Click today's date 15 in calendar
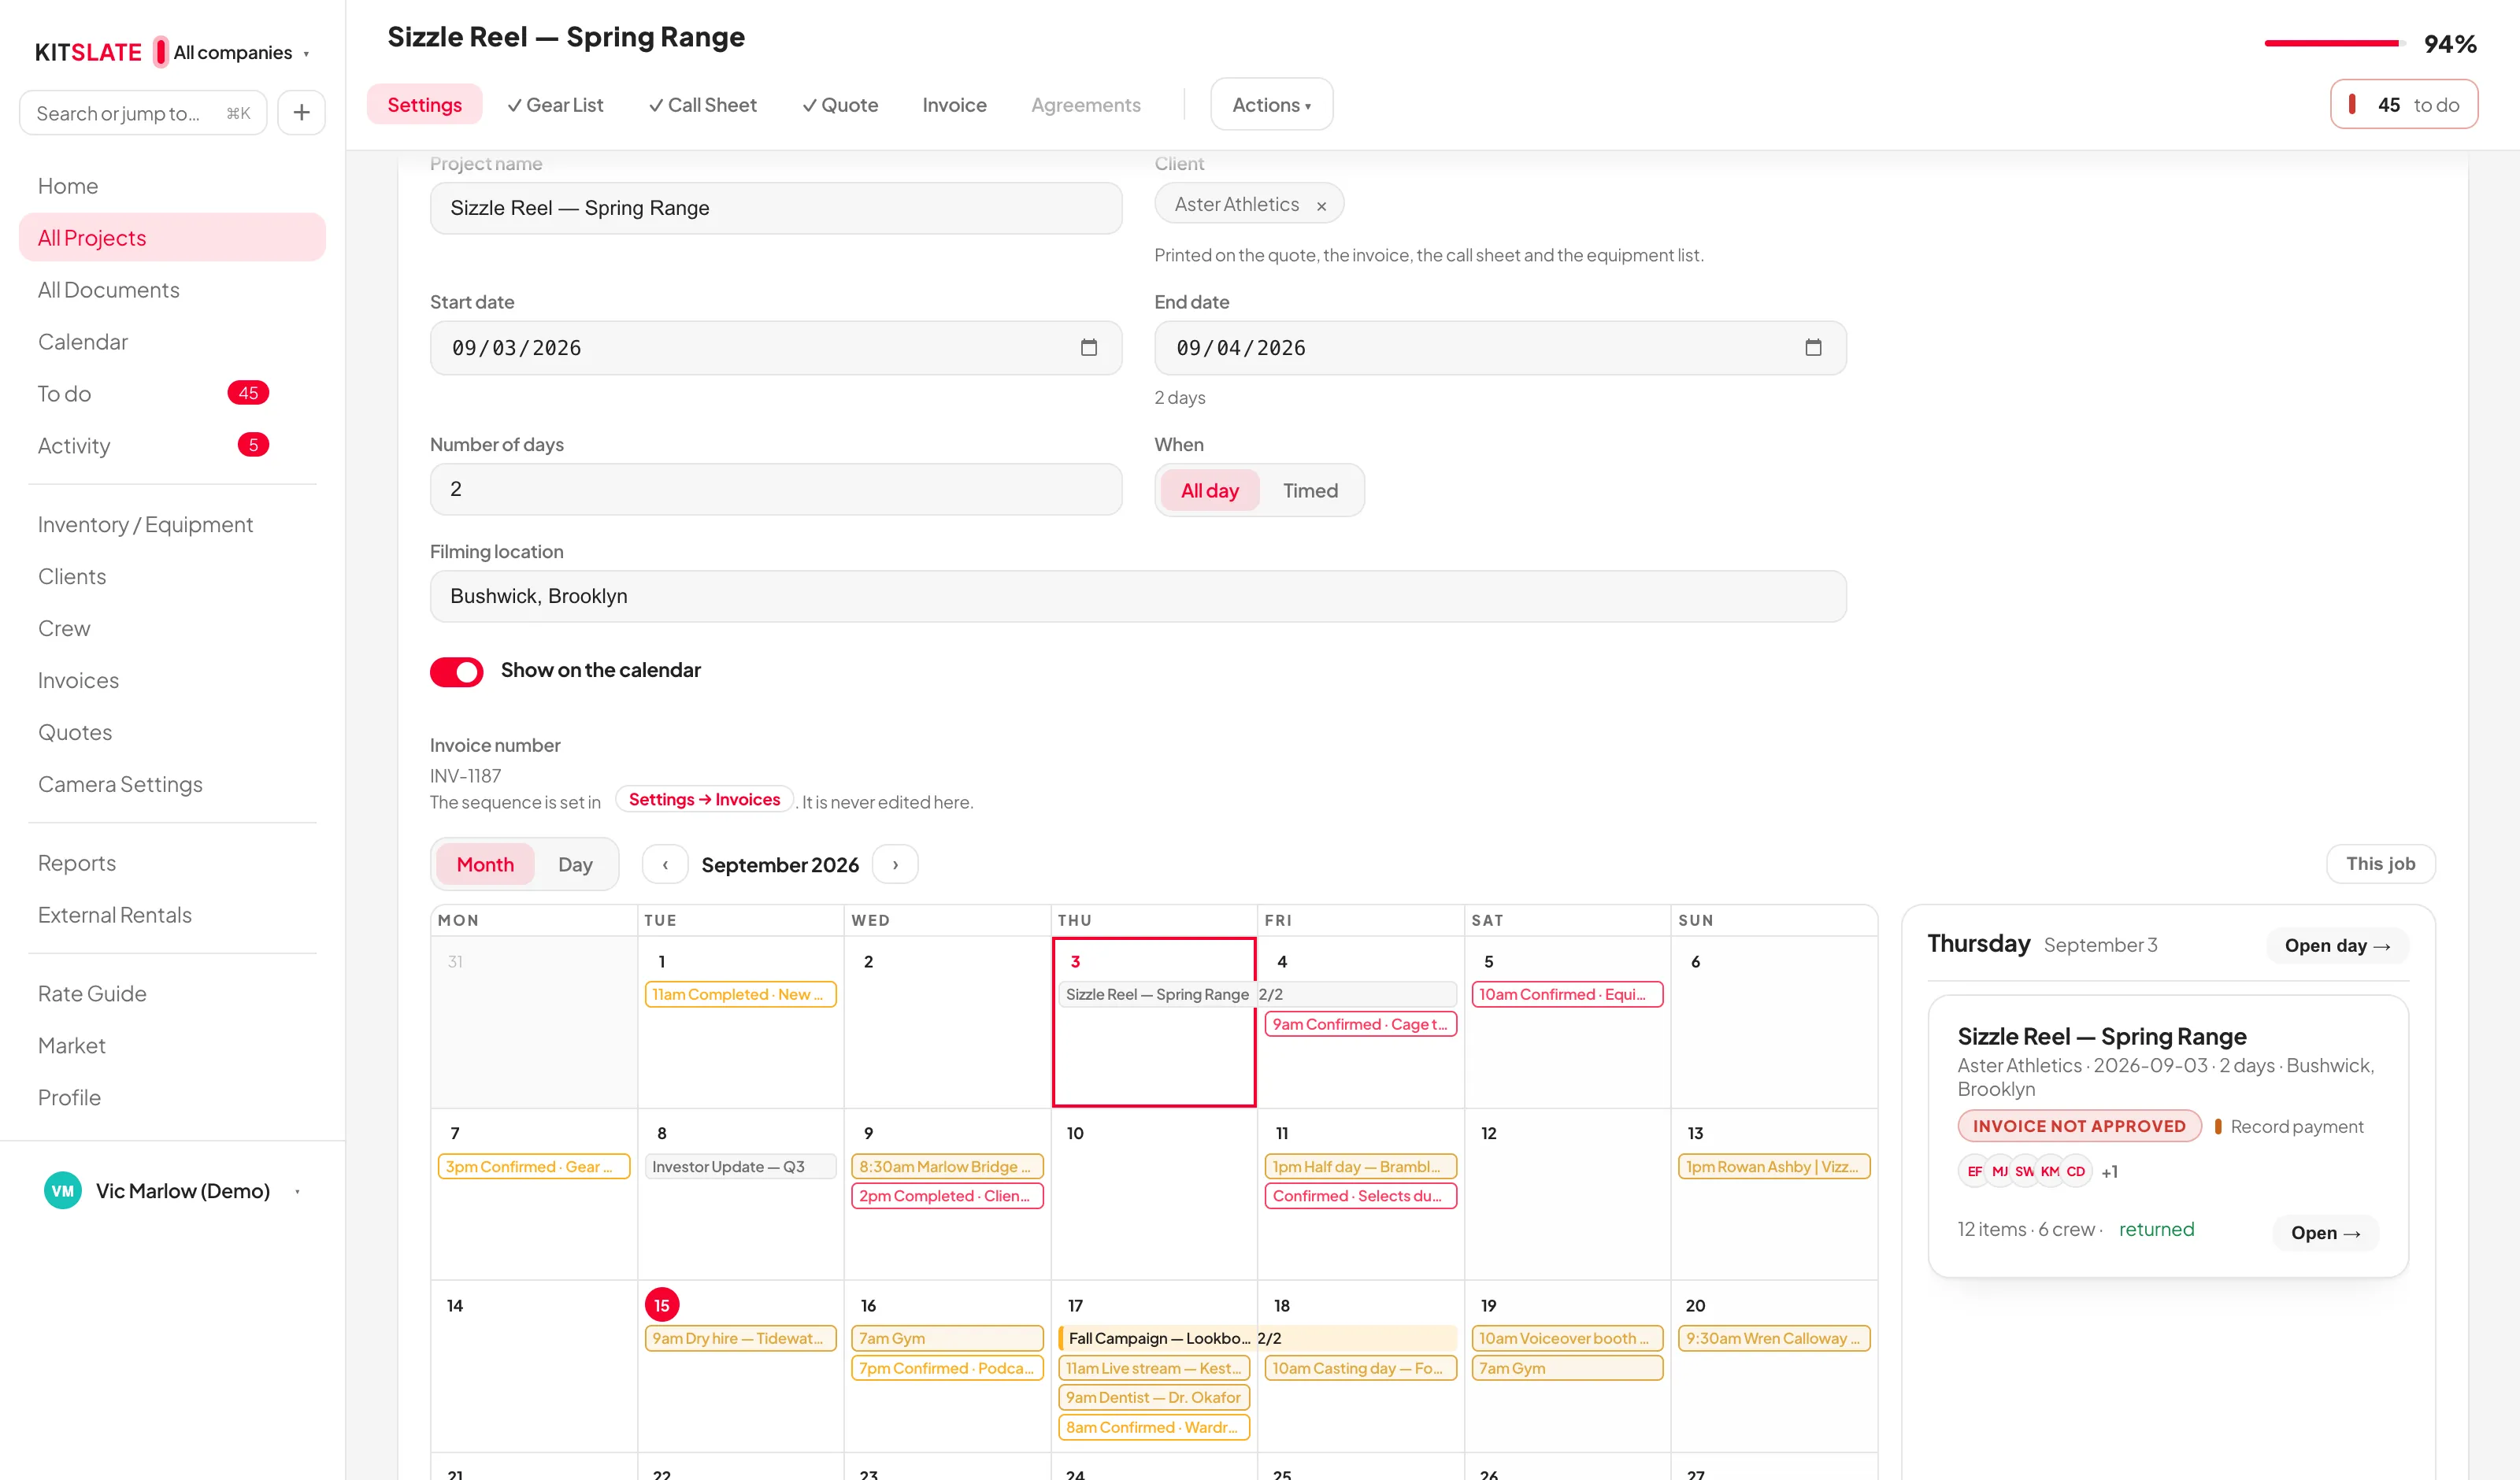This screenshot has height=1480, width=2520. (662, 1305)
